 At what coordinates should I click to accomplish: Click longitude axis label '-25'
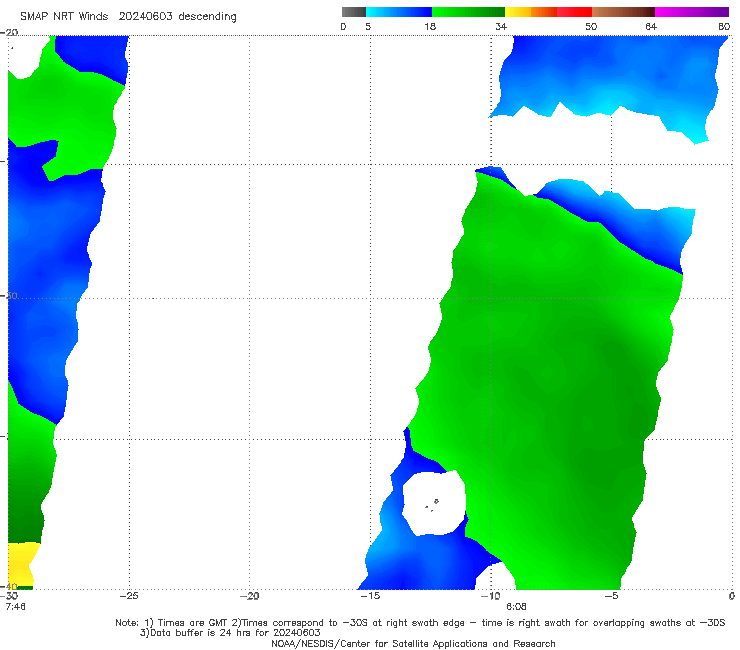click(129, 596)
